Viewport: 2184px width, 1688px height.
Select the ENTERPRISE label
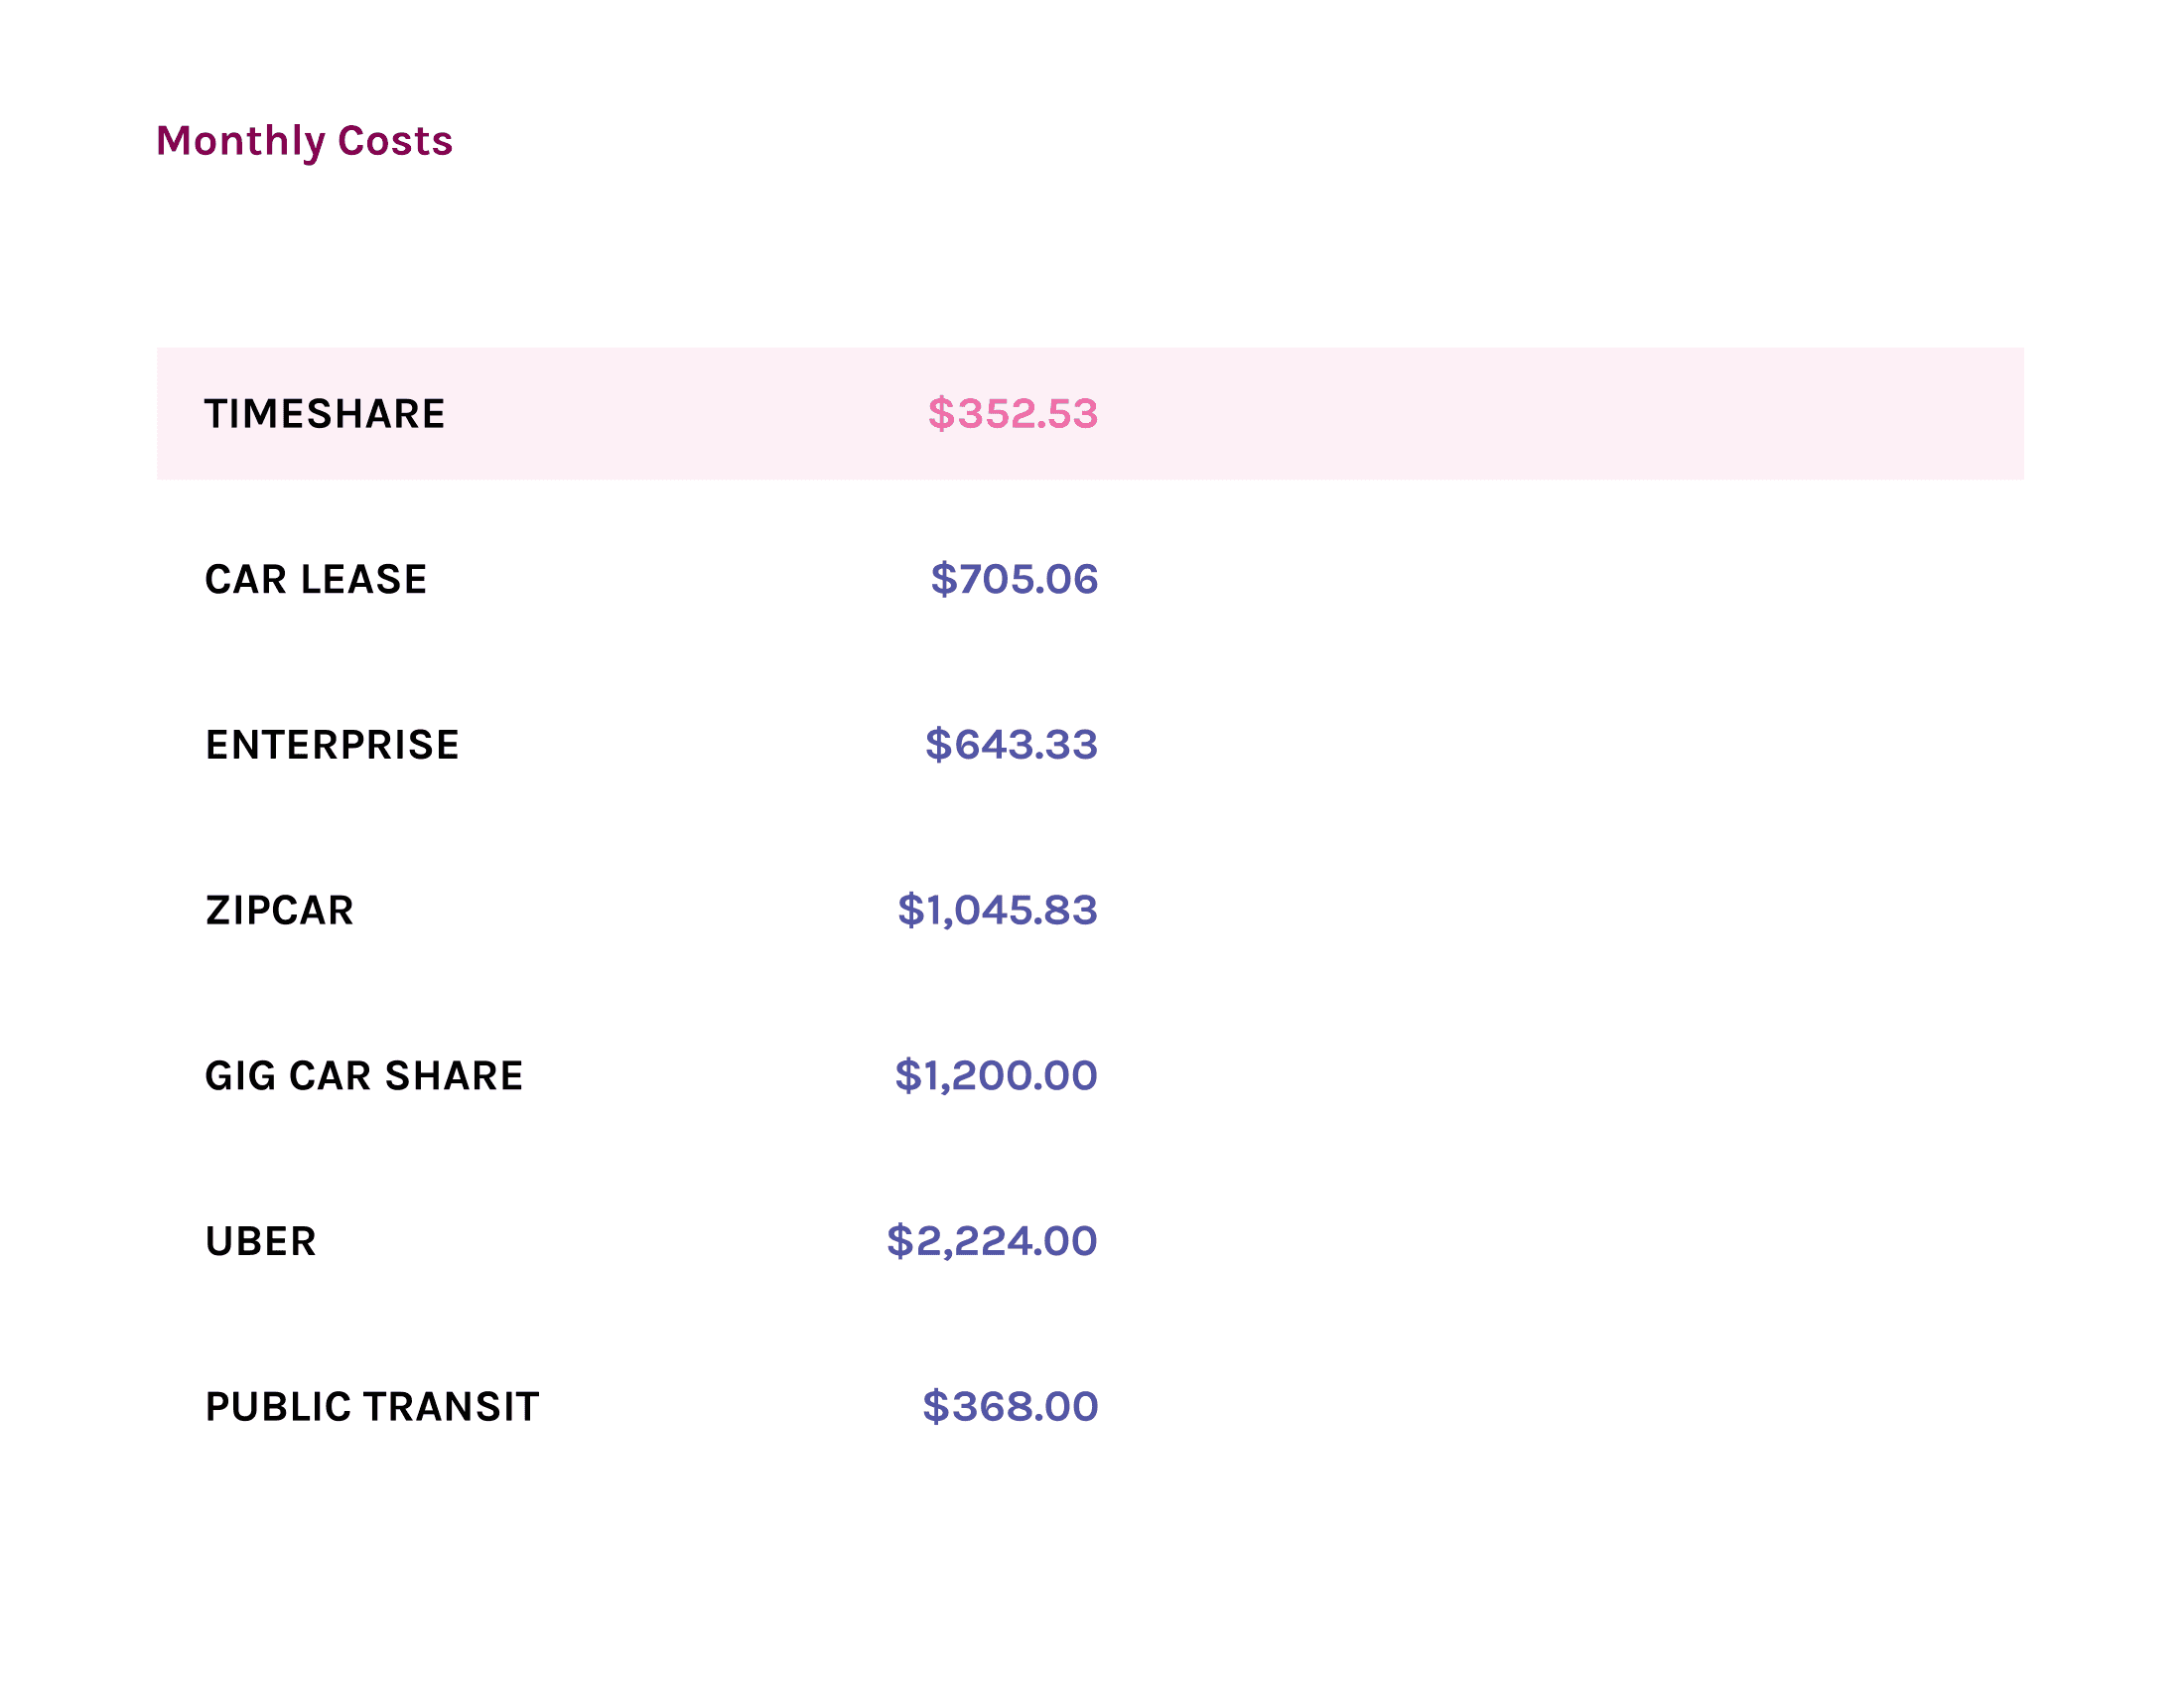coord(332,745)
